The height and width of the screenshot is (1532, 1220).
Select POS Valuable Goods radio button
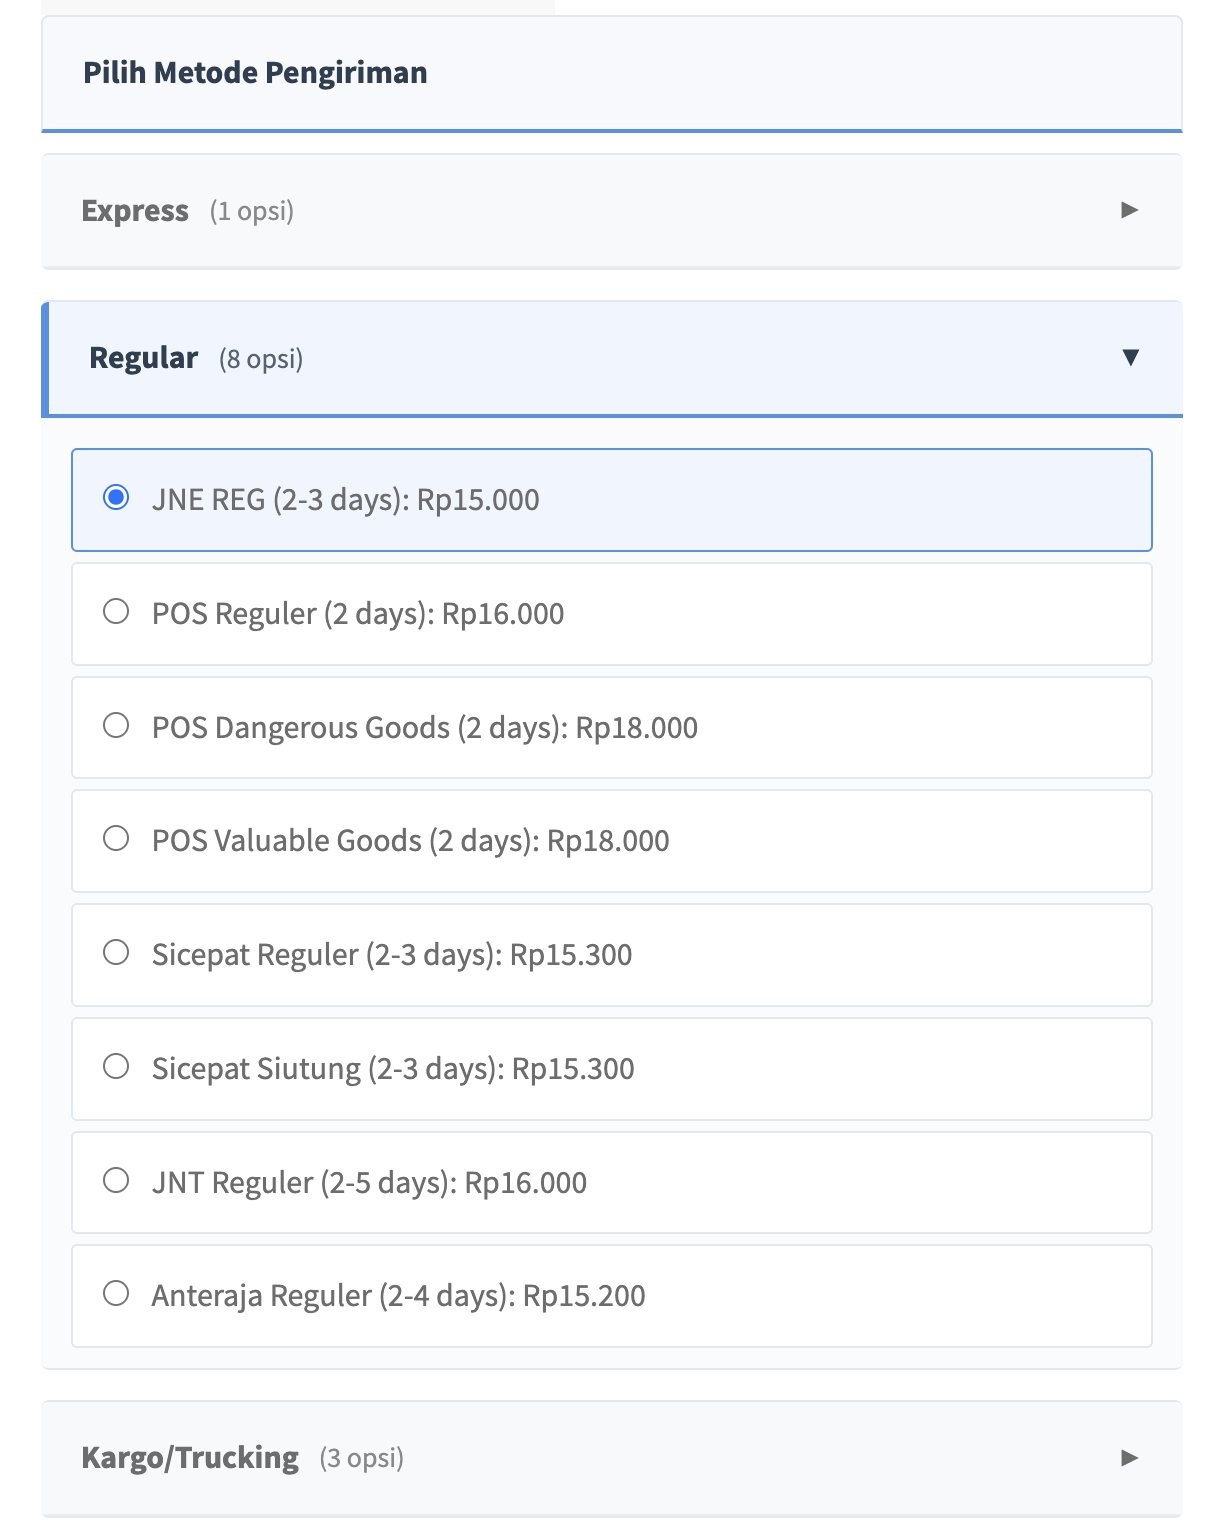click(116, 838)
